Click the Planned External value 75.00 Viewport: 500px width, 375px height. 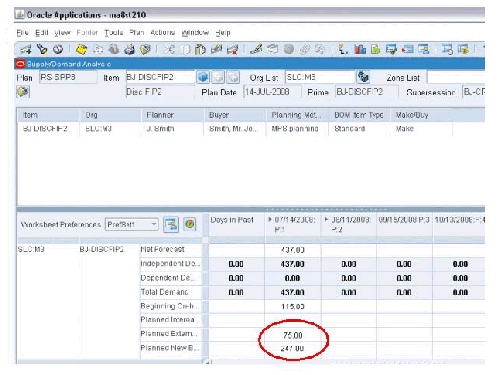pyautogui.click(x=293, y=335)
